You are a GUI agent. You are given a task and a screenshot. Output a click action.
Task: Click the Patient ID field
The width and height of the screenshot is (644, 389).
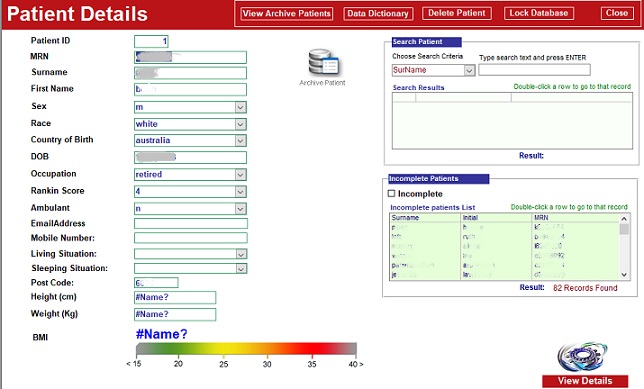coord(151,41)
